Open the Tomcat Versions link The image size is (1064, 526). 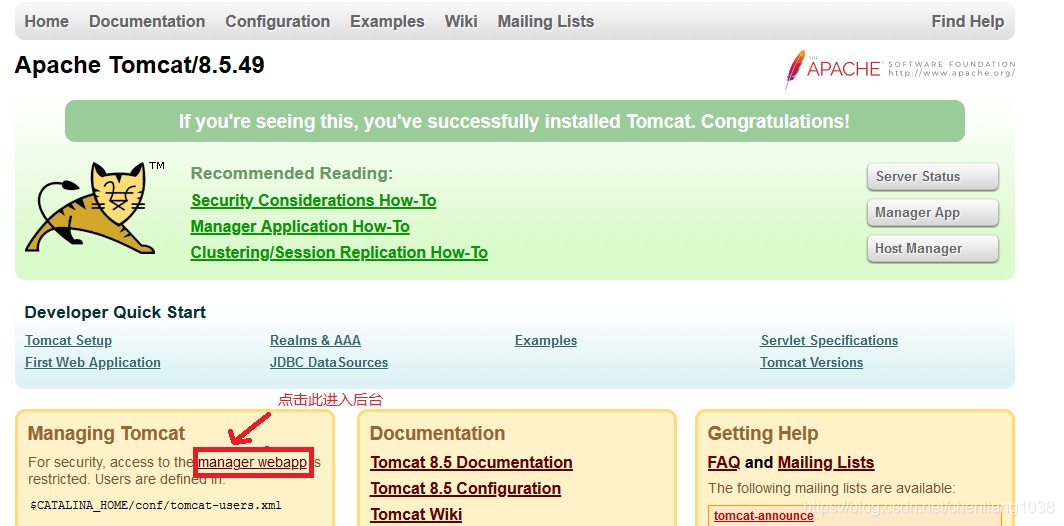(812, 362)
